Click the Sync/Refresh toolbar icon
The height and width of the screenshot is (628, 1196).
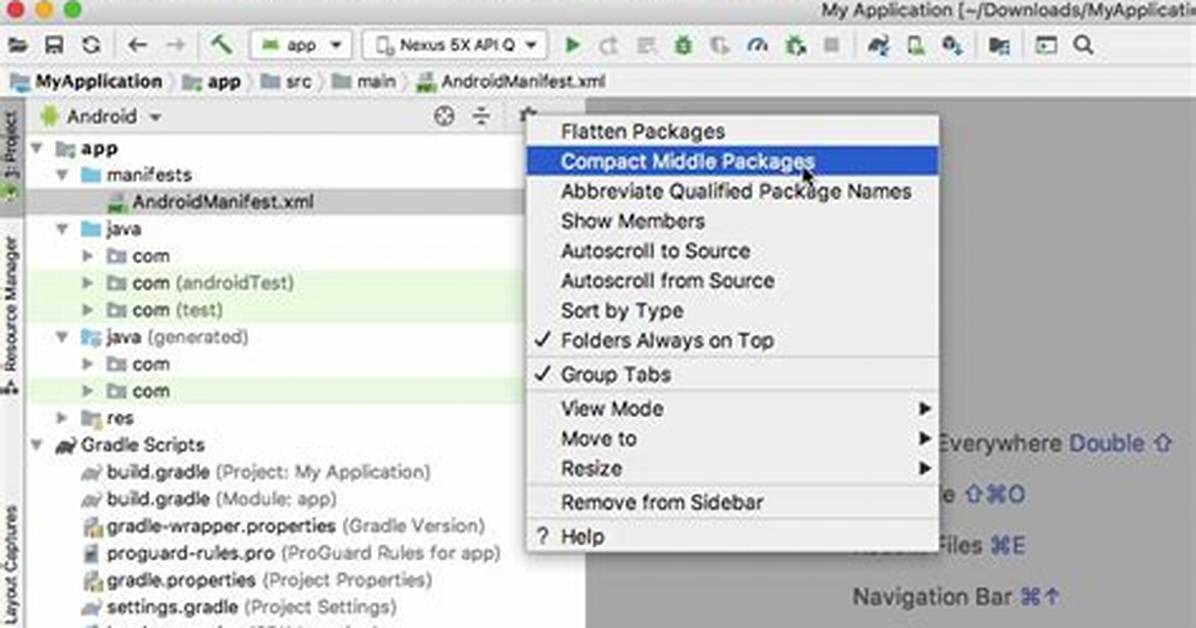pyautogui.click(x=92, y=46)
